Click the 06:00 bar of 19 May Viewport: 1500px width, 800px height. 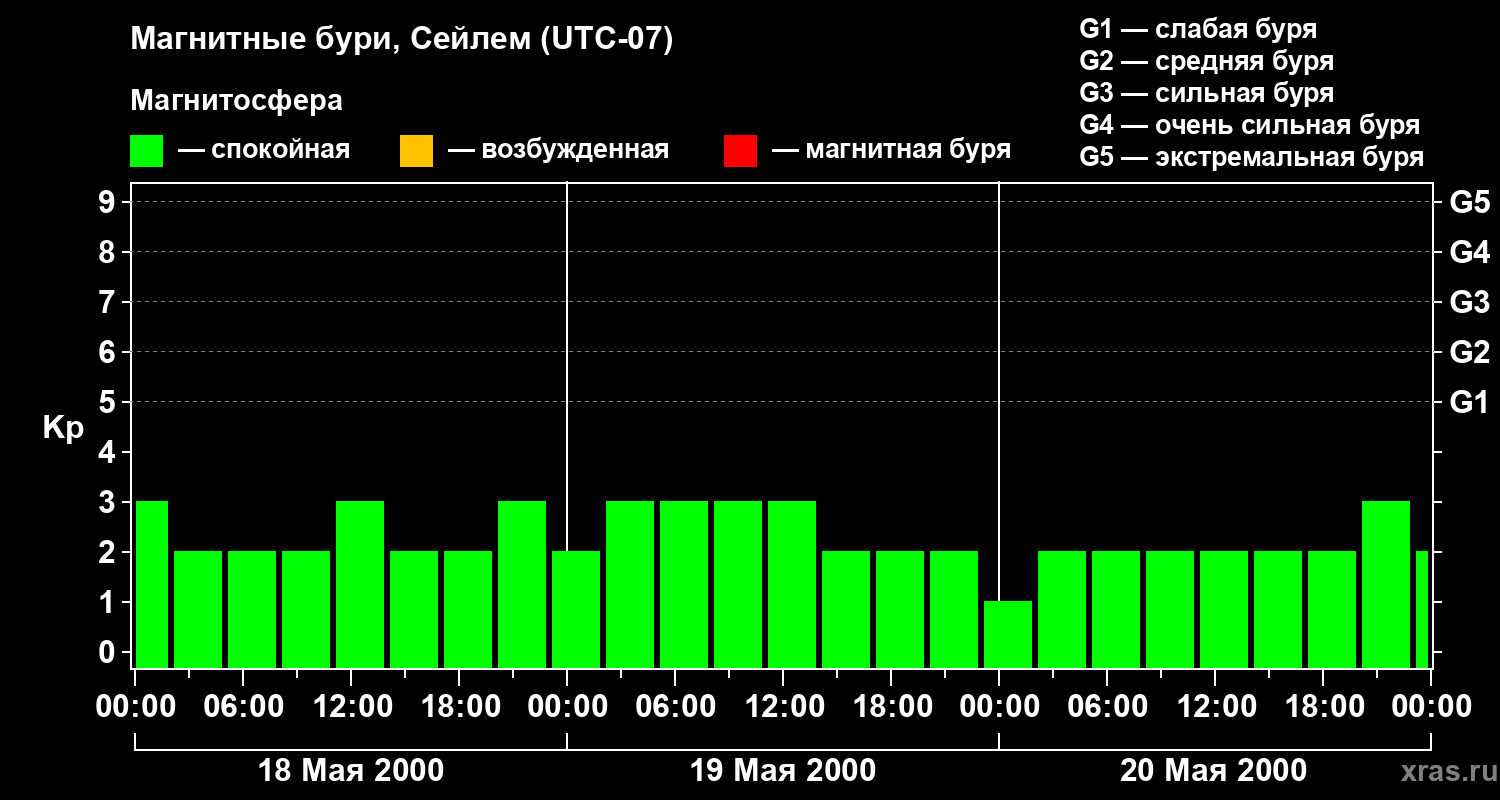click(x=684, y=584)
